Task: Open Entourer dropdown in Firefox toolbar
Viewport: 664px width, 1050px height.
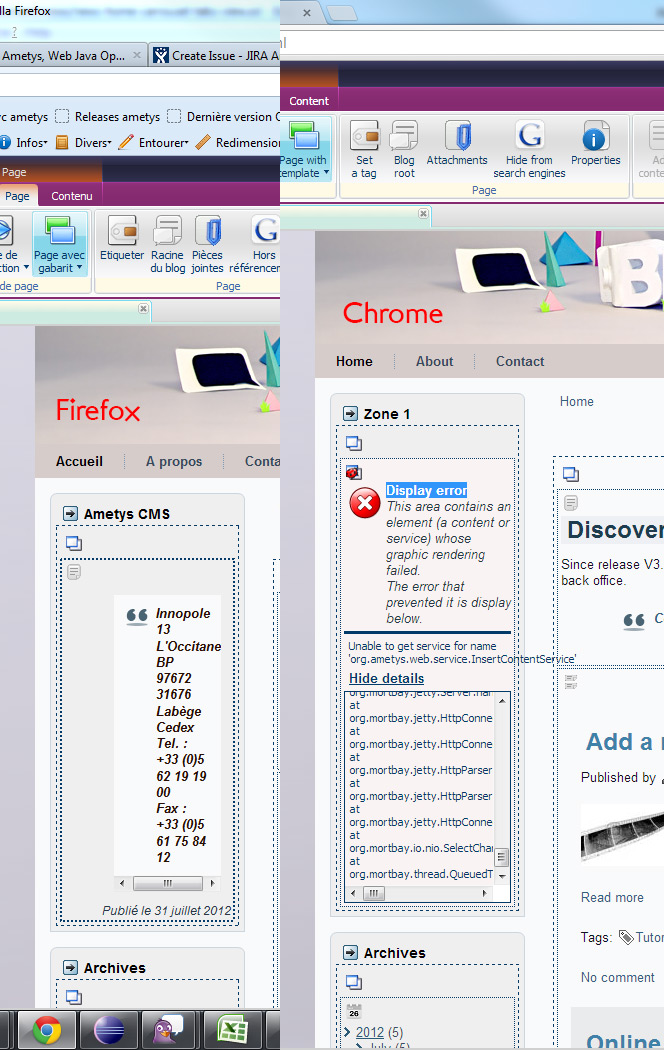Action: tap(155, 143)
